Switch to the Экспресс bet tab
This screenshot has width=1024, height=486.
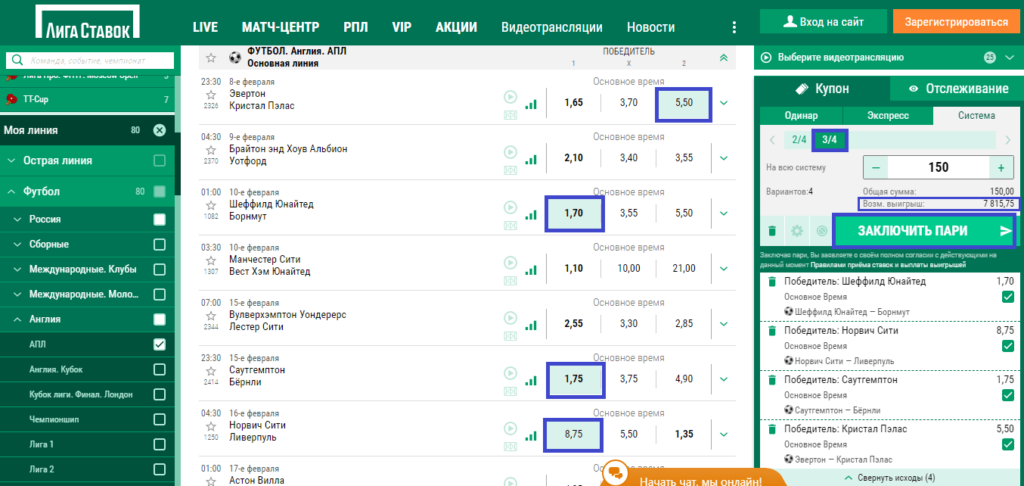[890, 116]
